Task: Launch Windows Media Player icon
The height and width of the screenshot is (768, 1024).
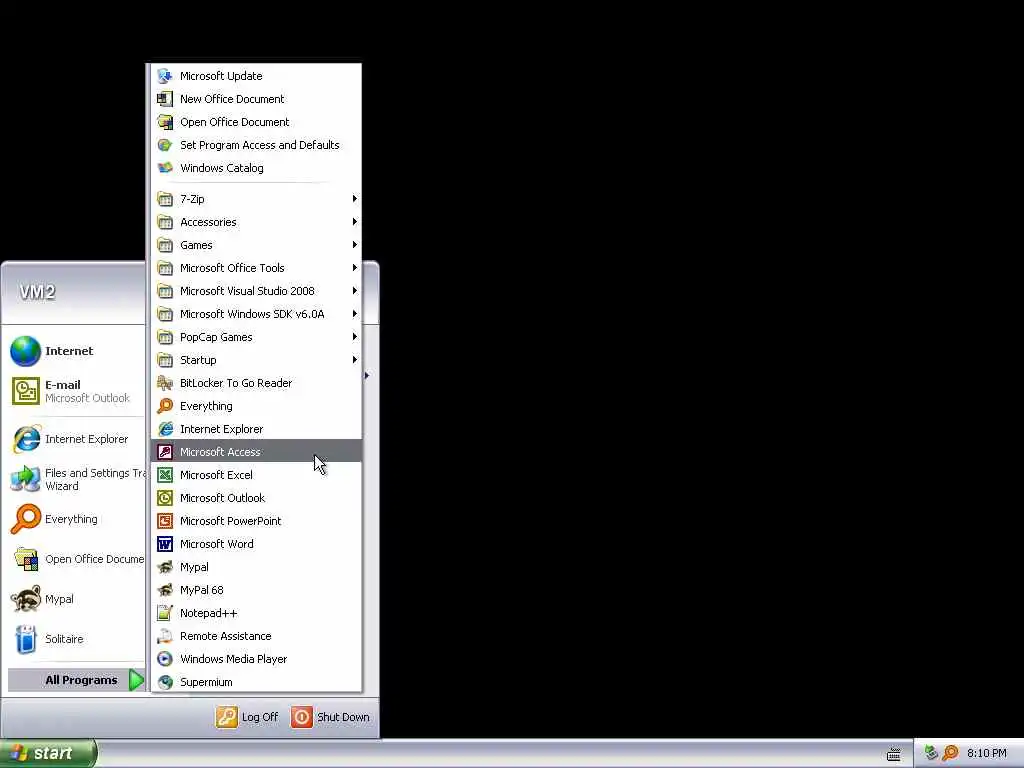Action: coord(165,659)
